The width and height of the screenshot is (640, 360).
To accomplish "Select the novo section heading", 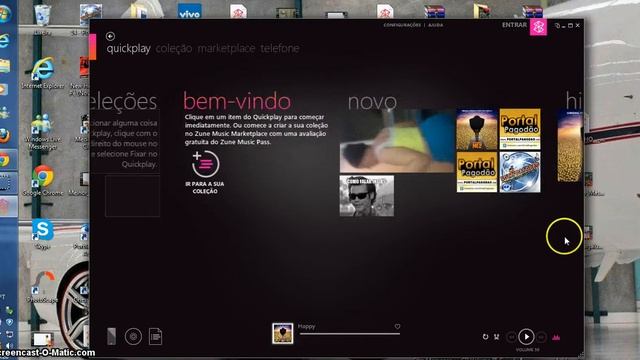I will 372,102.
